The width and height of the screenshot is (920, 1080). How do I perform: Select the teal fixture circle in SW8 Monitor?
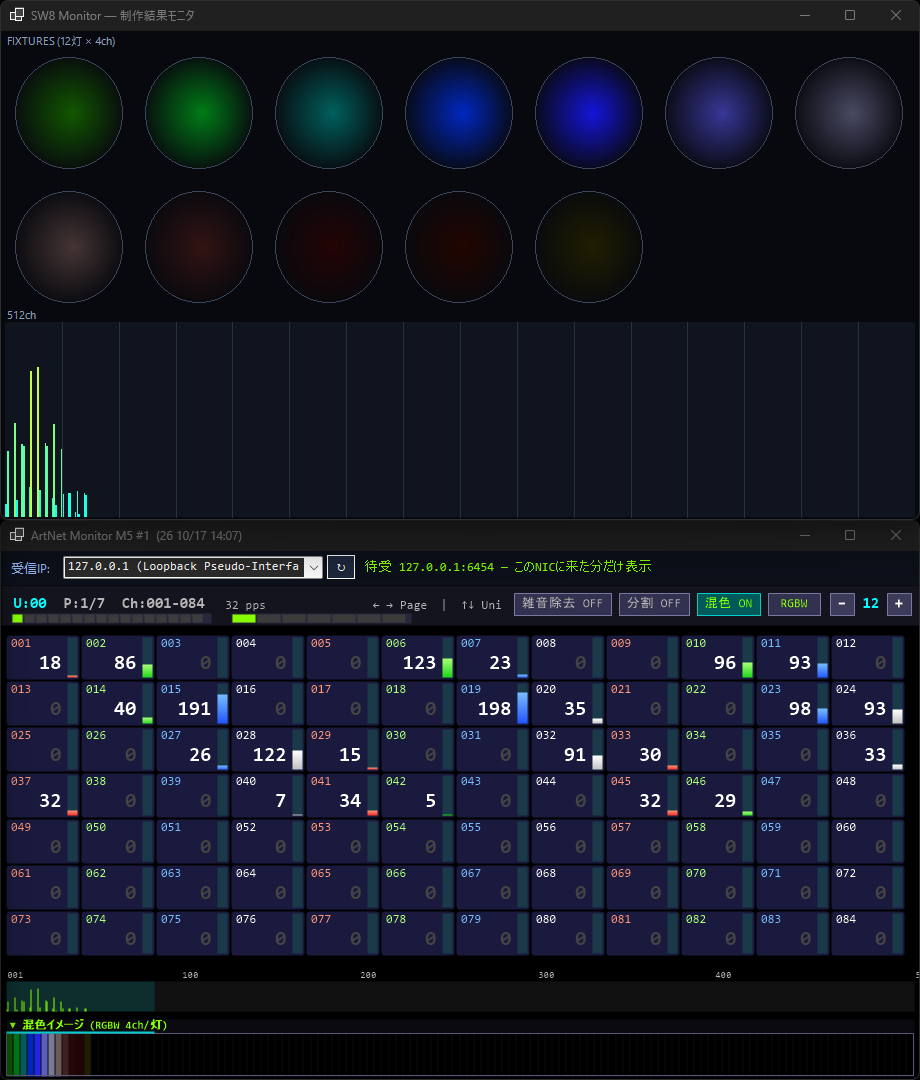[x=329, y=113]
